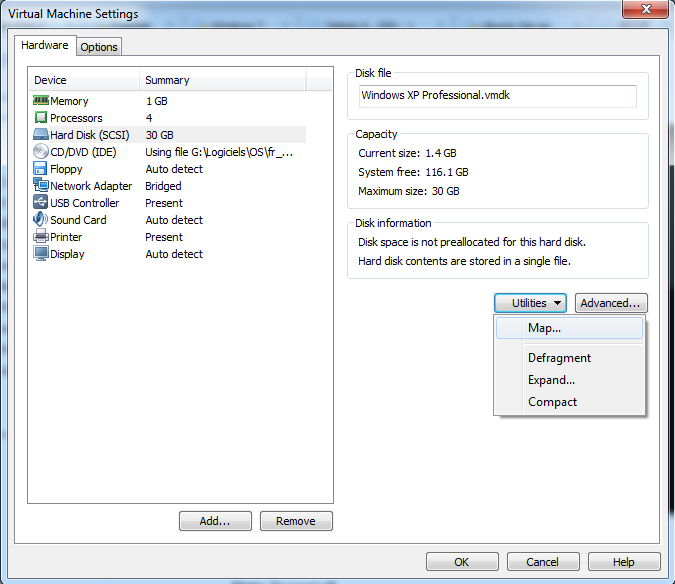
Task: Click the Disk file name field
Action: click(x=498, y=96)
